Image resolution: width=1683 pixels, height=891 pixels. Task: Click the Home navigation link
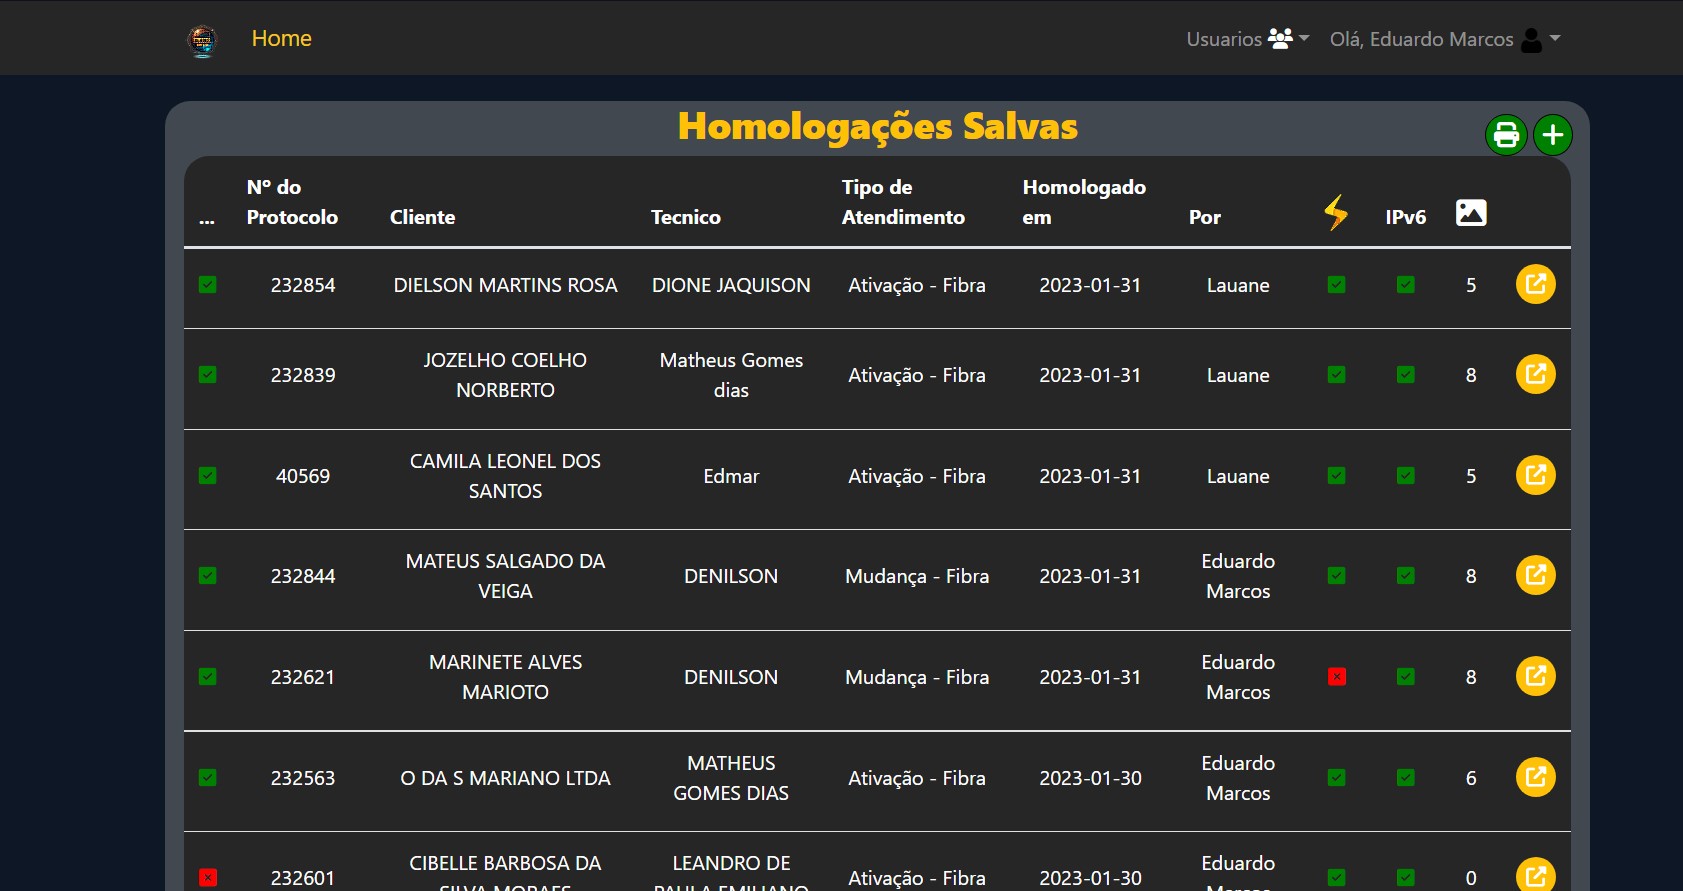tap(281, 39)
